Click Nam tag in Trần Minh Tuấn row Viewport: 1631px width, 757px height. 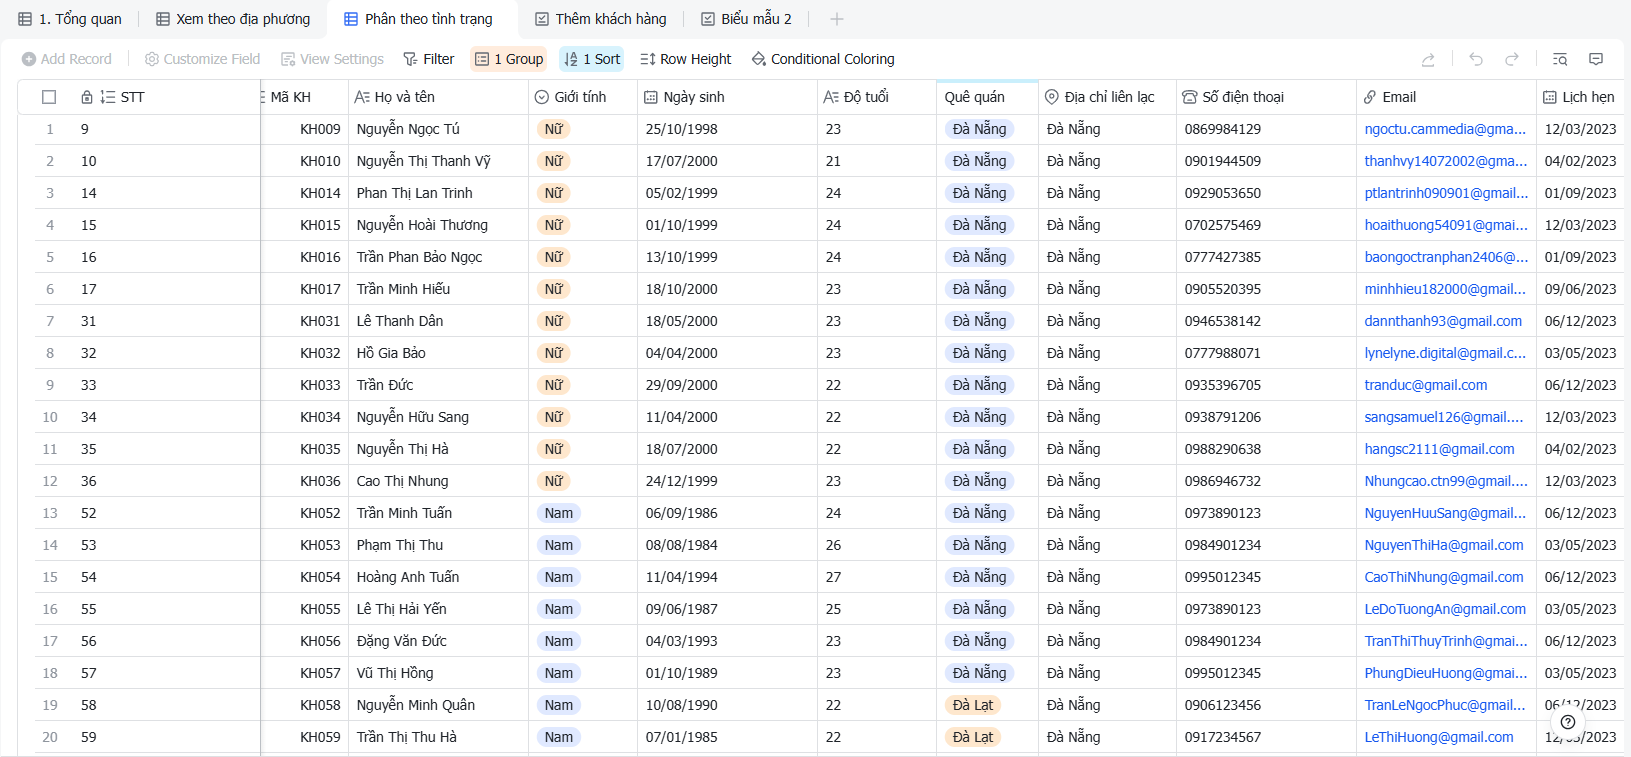559,513
